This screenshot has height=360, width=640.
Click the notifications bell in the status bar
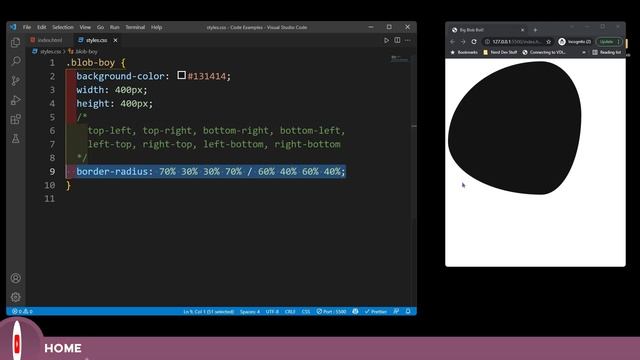point(408,311)
